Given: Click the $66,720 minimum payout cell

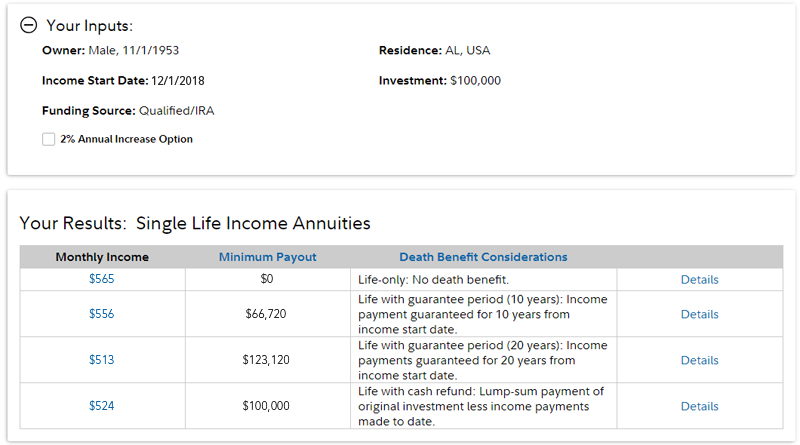Looking at the screenshot, I should coord(266,314).
